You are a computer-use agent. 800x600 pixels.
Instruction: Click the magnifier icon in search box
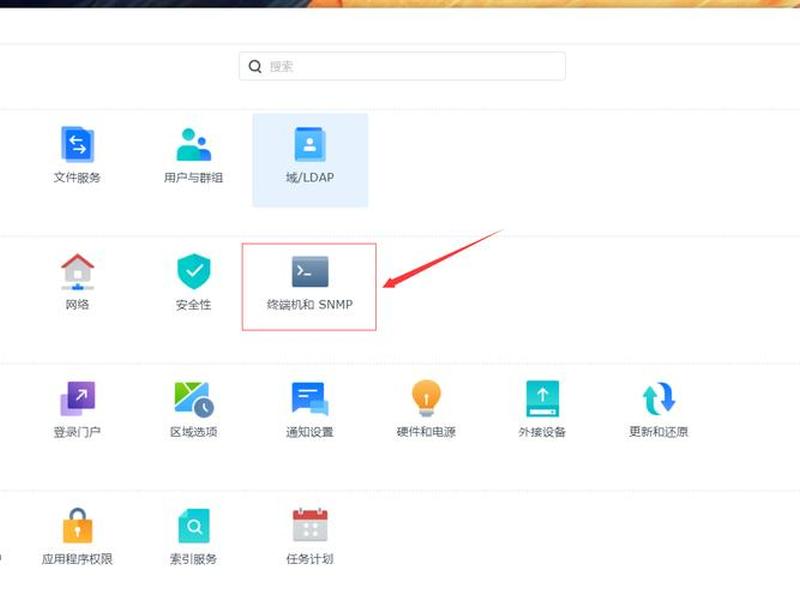coord(255,66)
